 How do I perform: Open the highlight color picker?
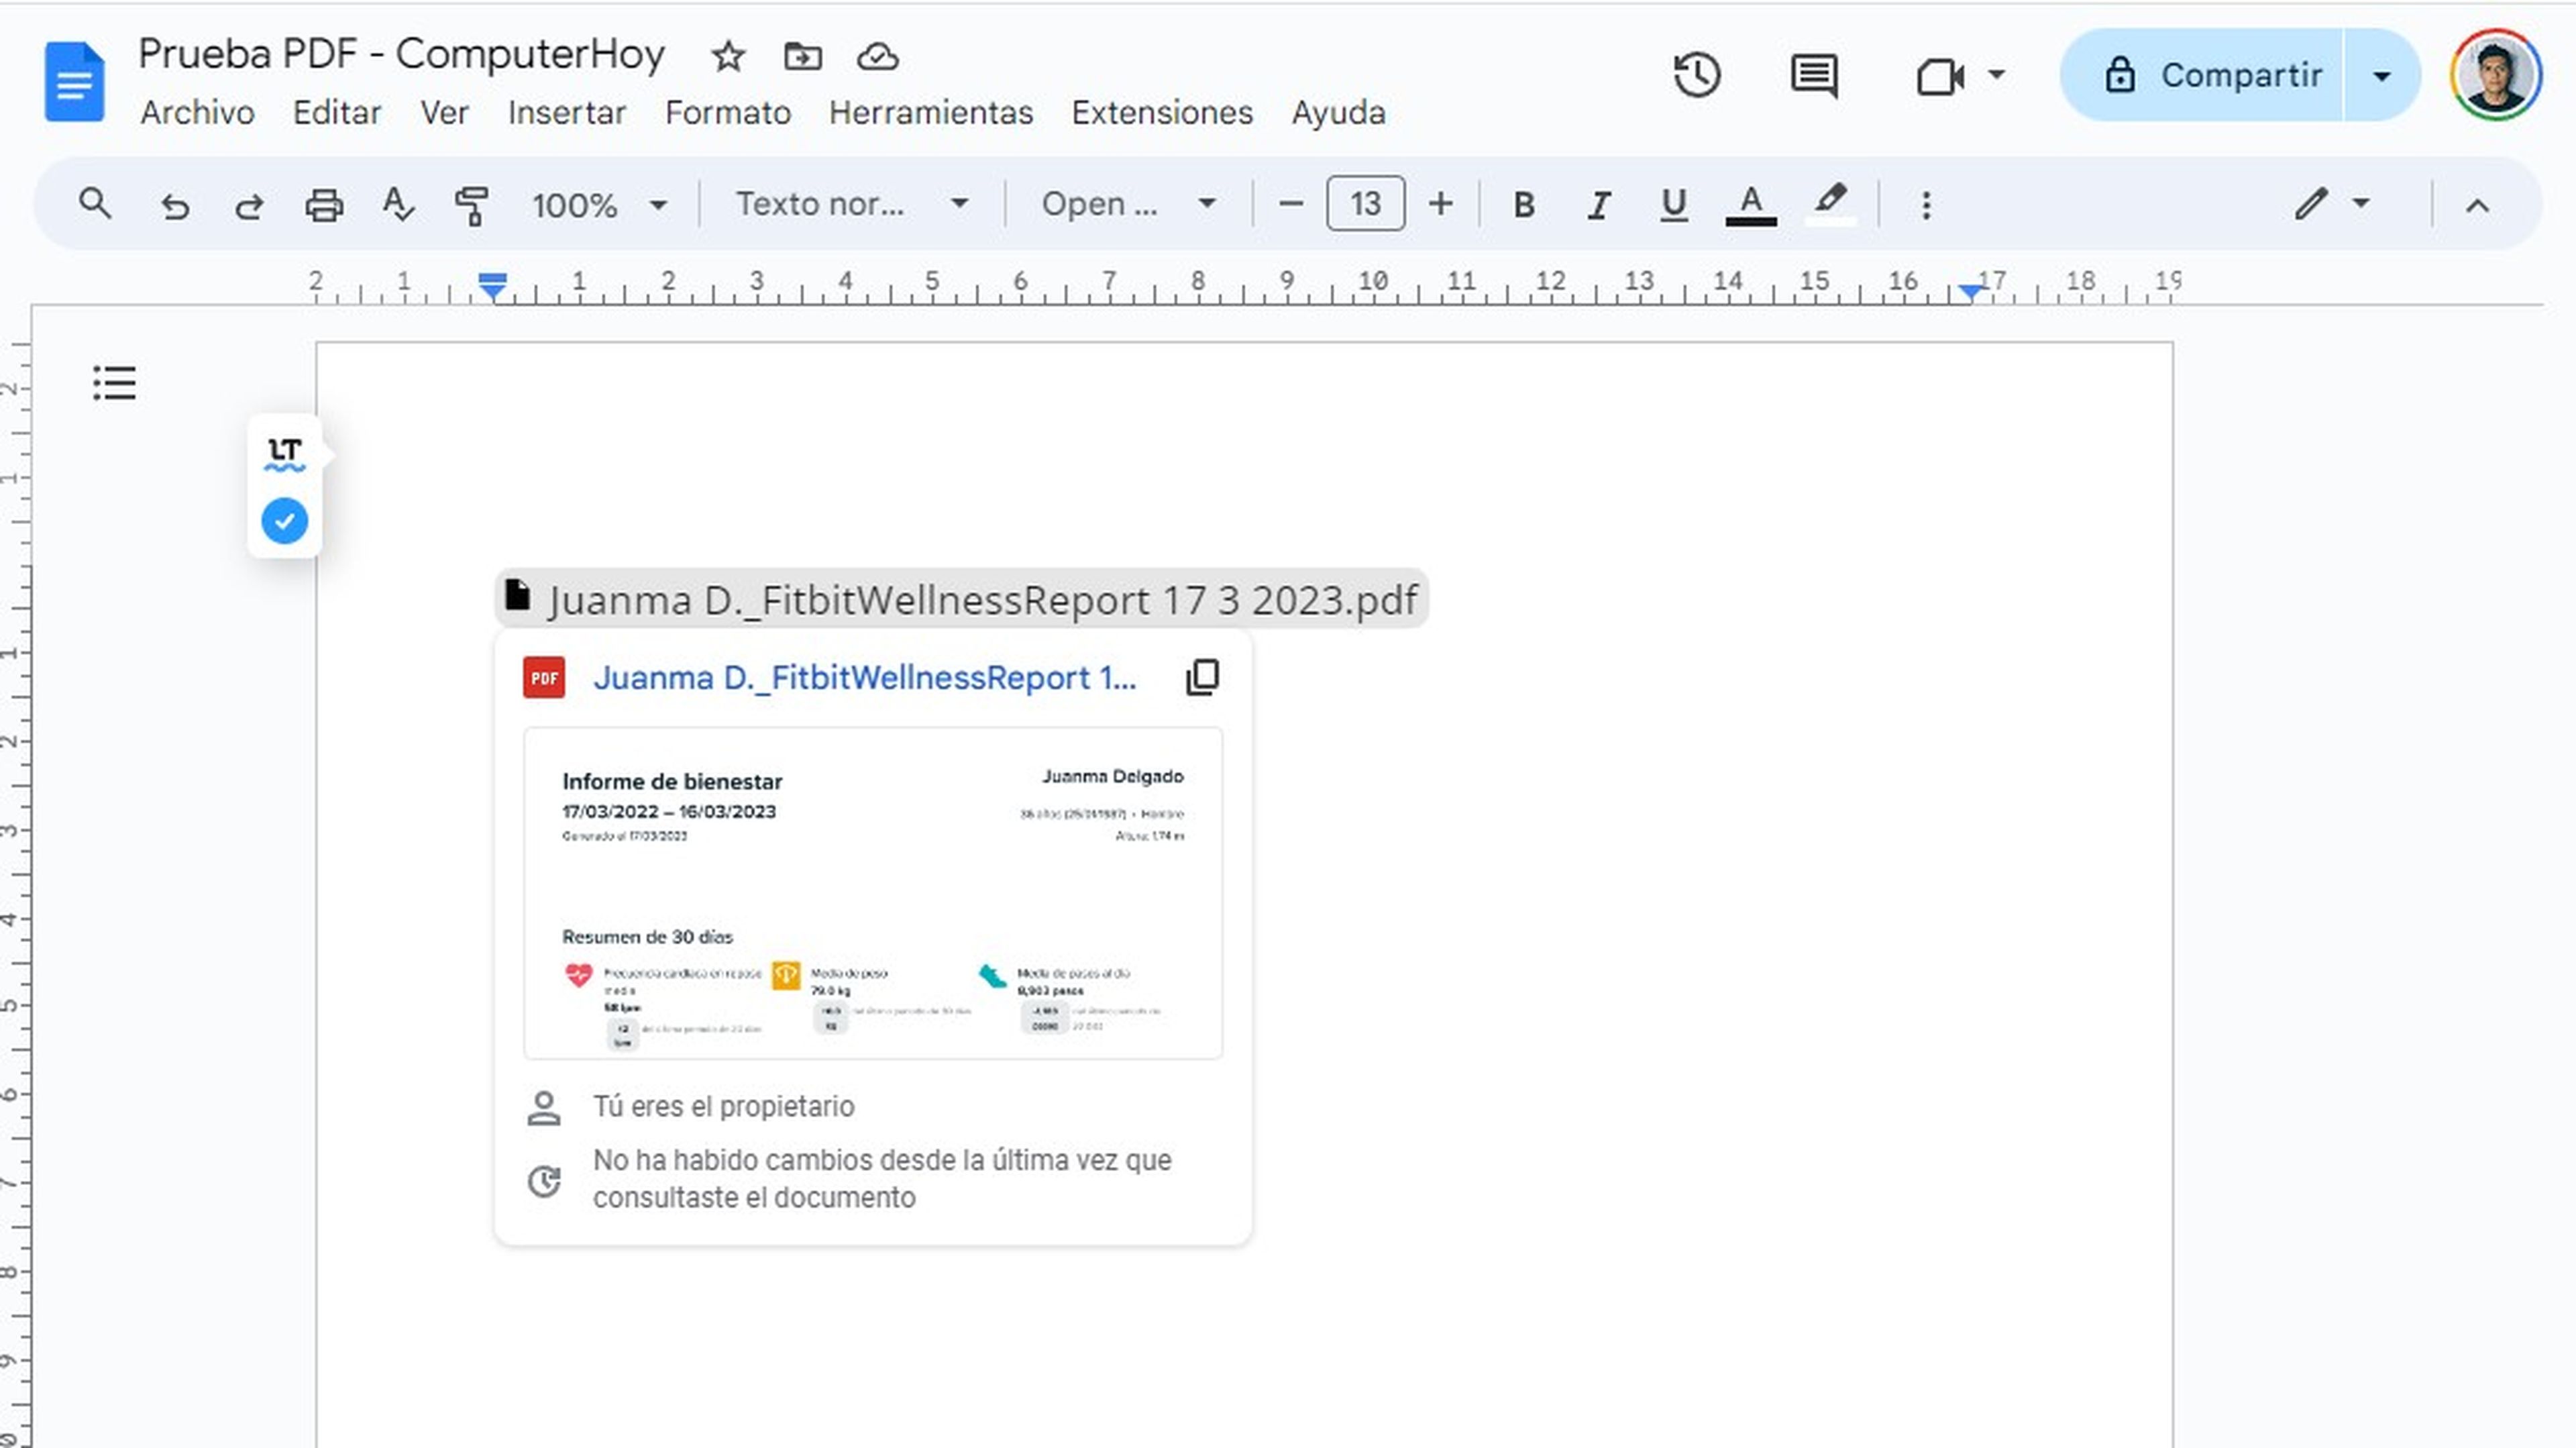tap(1830, 204)
